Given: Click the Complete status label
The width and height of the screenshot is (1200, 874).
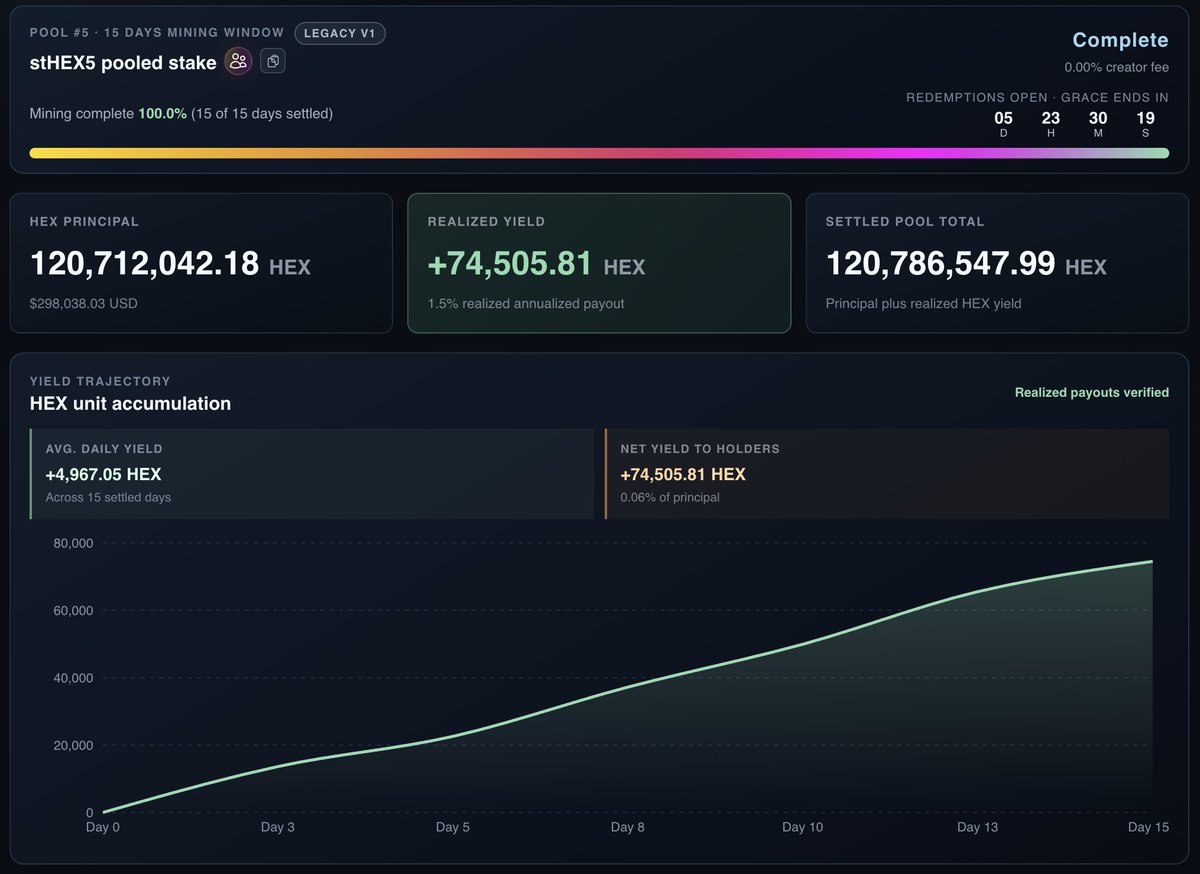Looking at the screenshot, I should (1120, 40).
